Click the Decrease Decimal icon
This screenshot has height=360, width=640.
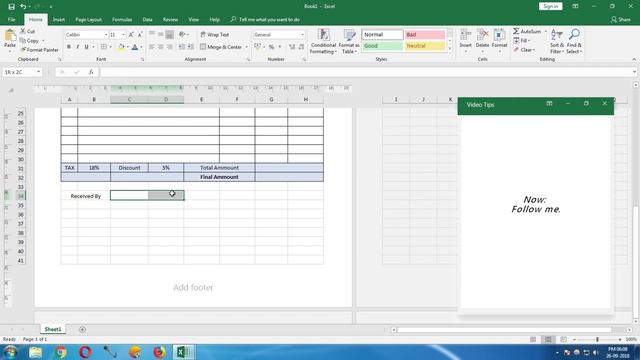coord(301,47)
